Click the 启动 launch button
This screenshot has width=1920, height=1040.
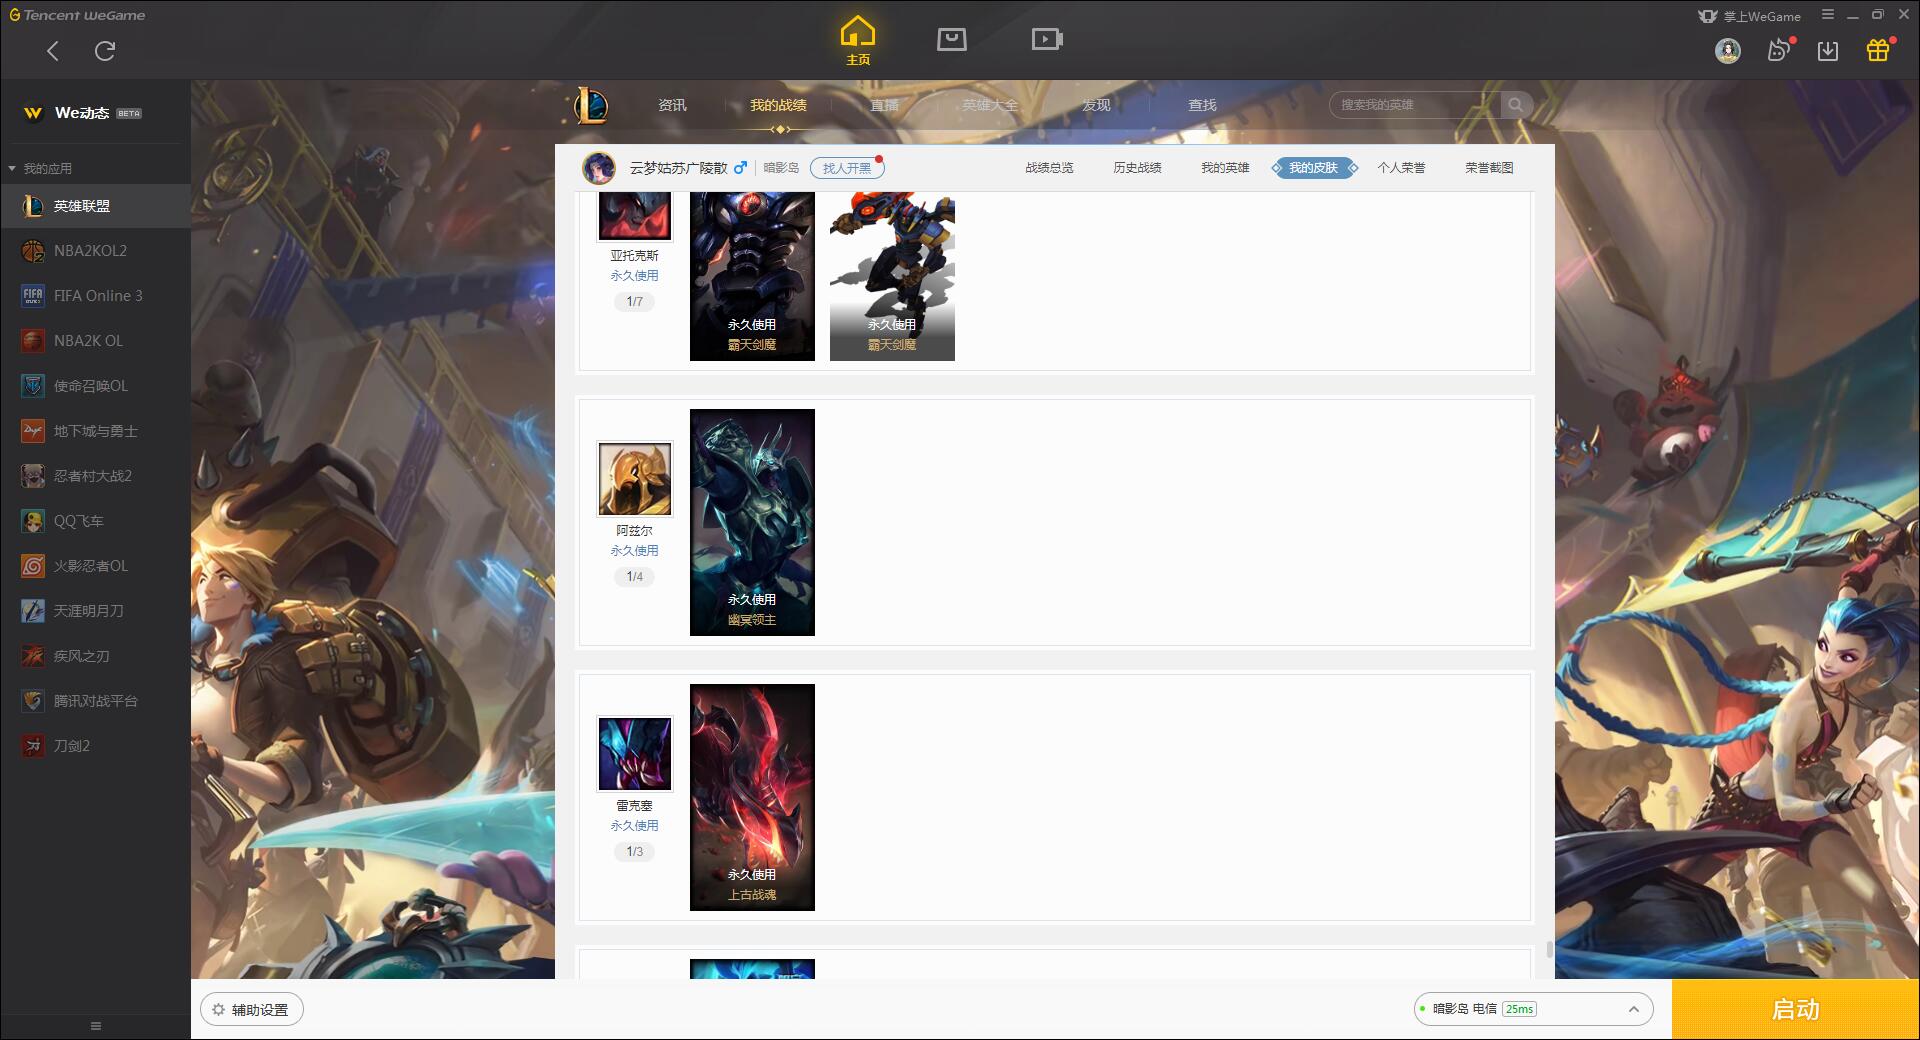pos(1796,1010)
